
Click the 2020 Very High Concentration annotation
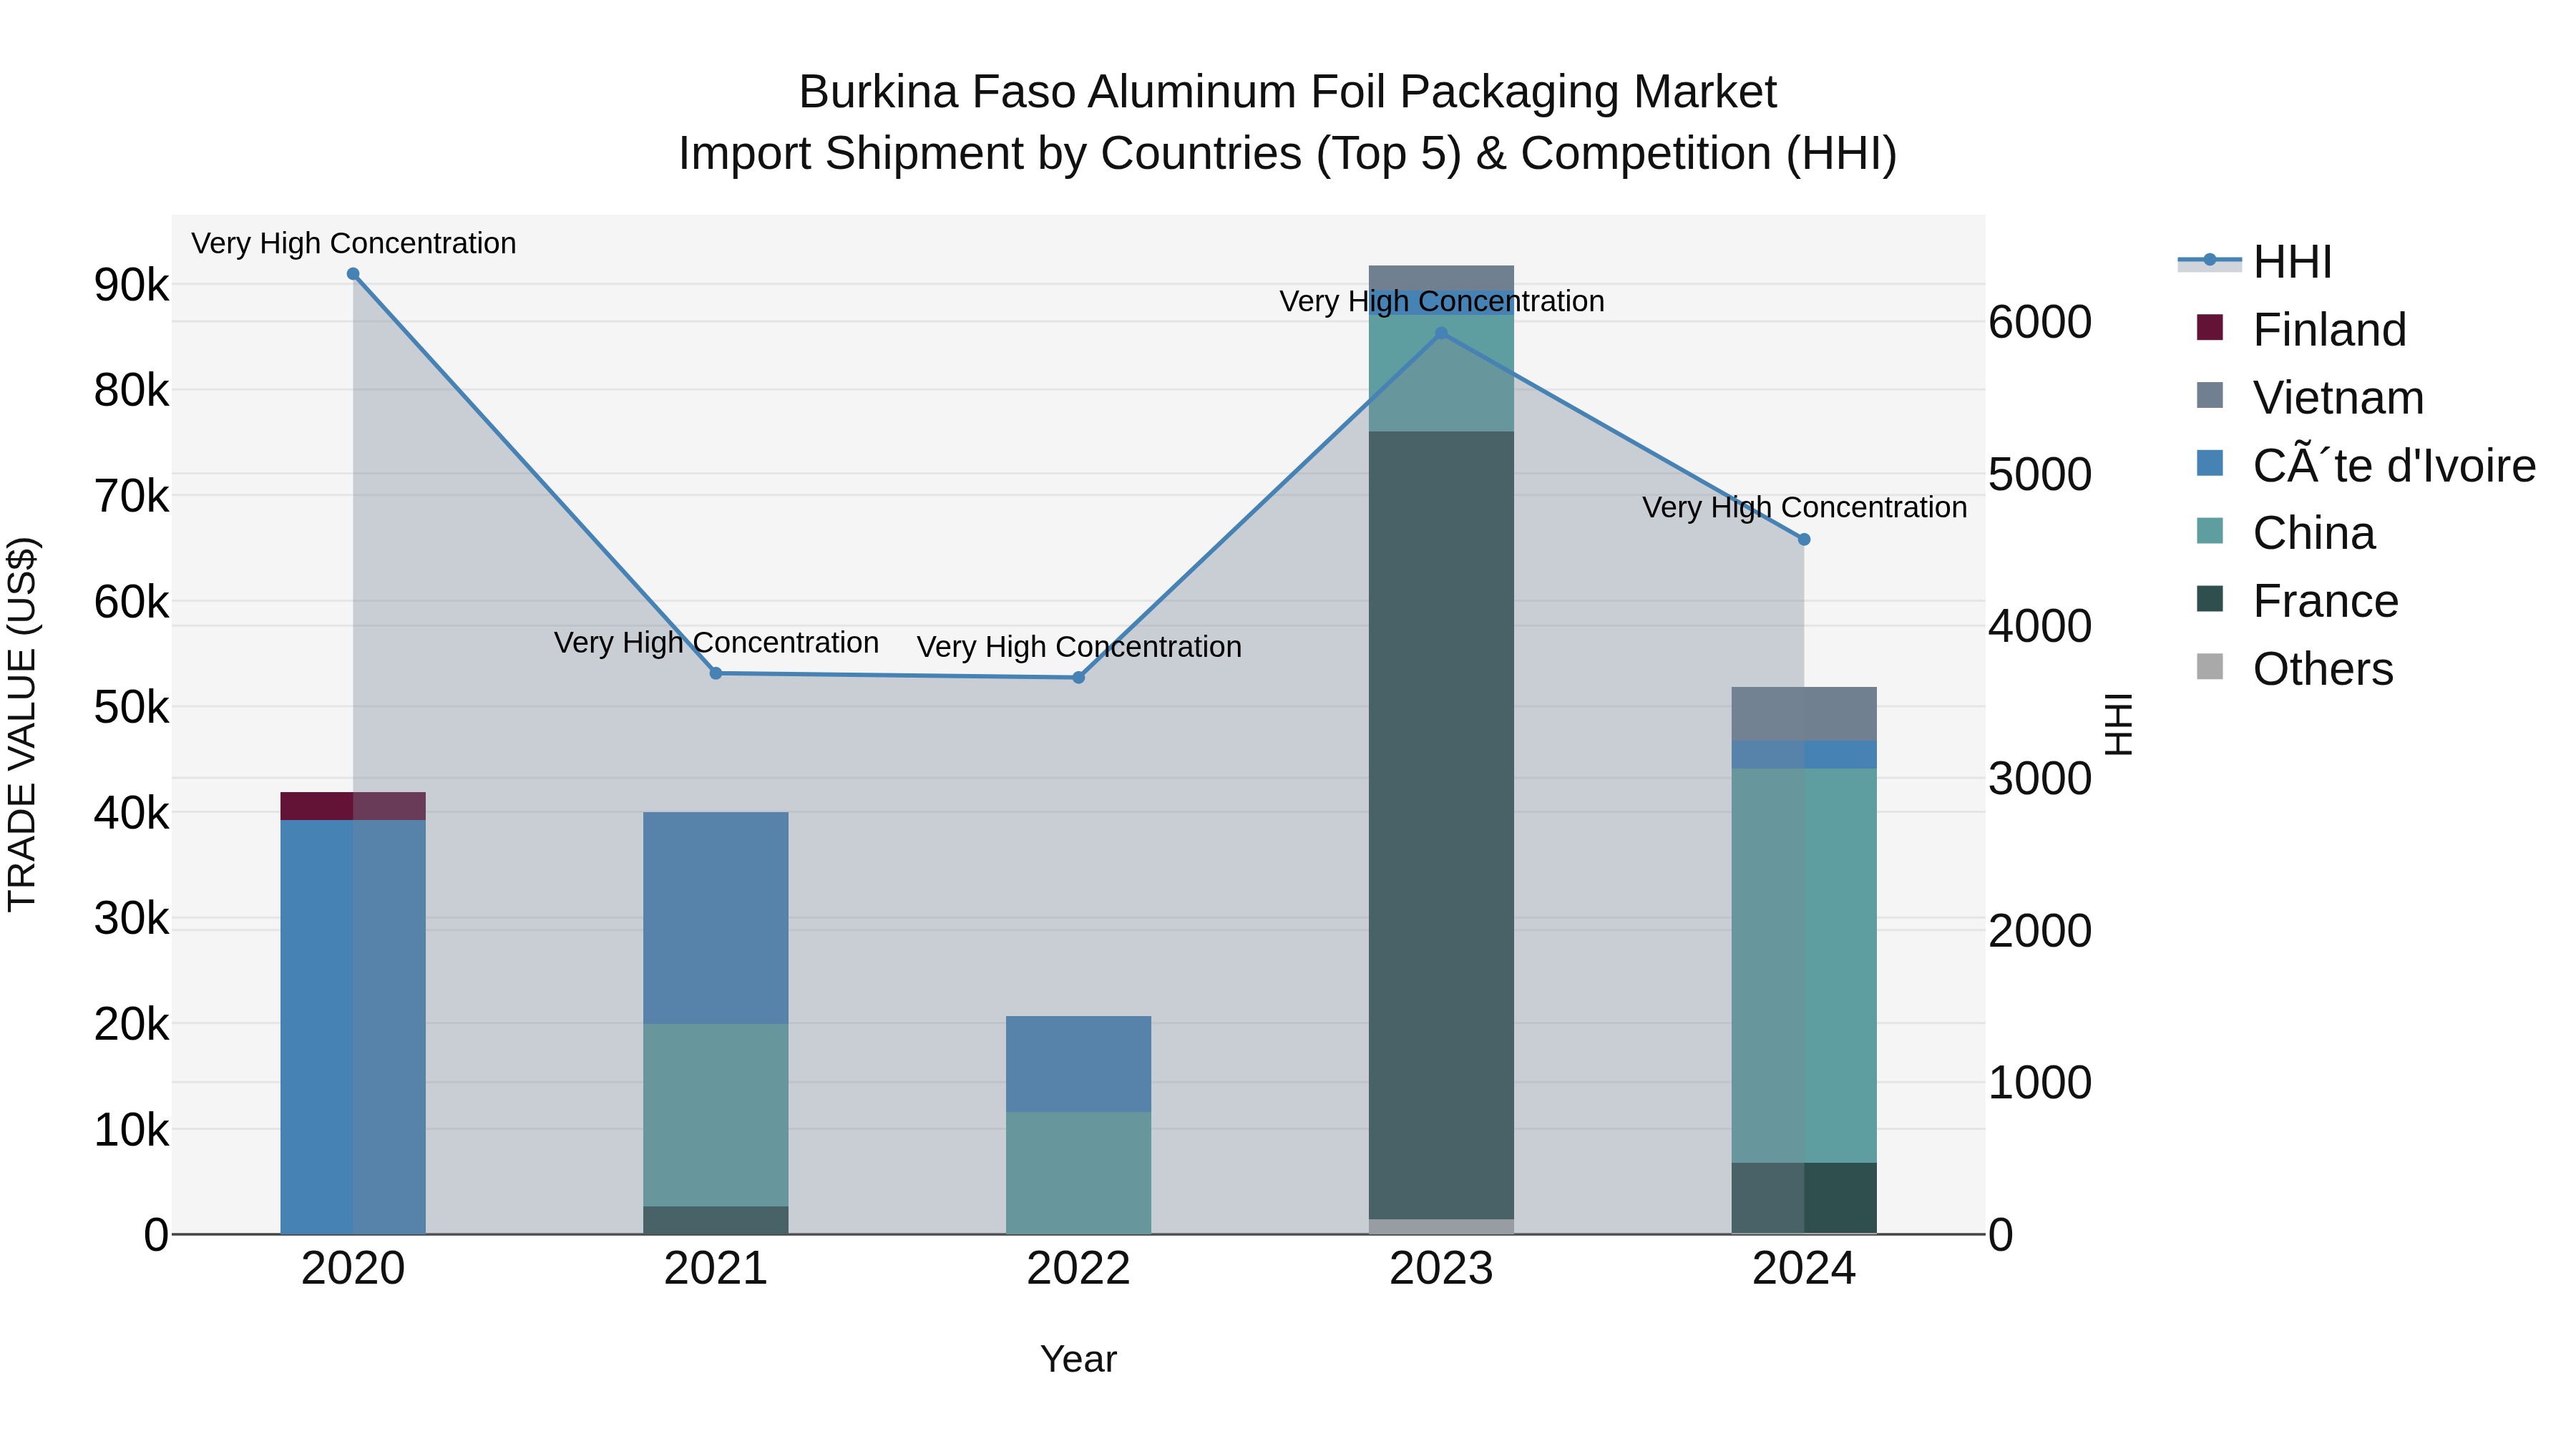coord(354,243)
